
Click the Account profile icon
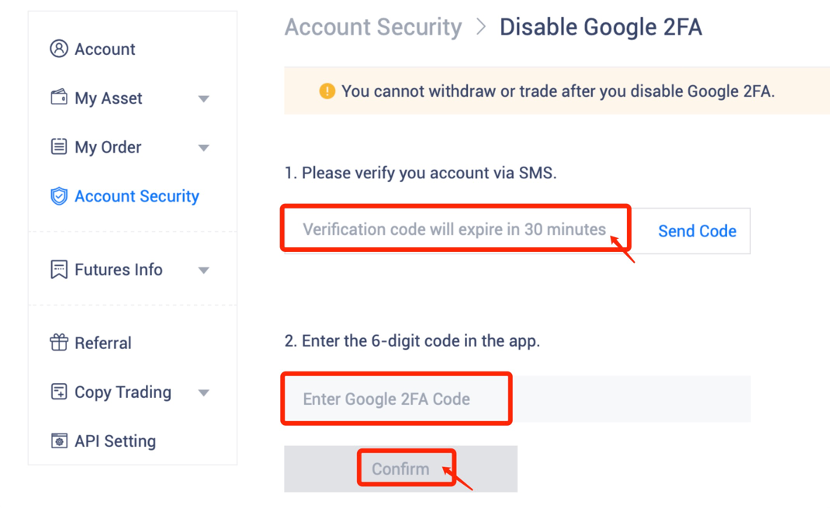pyautogui.click(x=59, y=49)
